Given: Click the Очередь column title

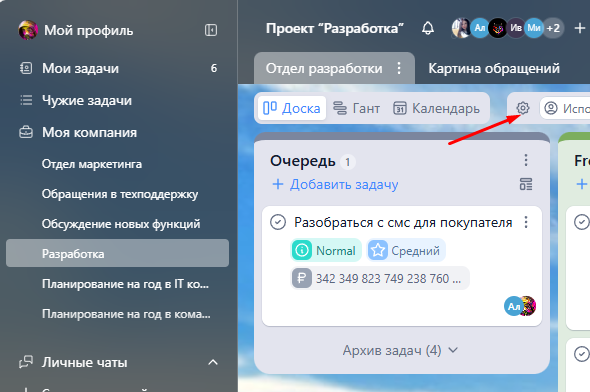Looking at the screenshot, I should (x=303, y=161).
